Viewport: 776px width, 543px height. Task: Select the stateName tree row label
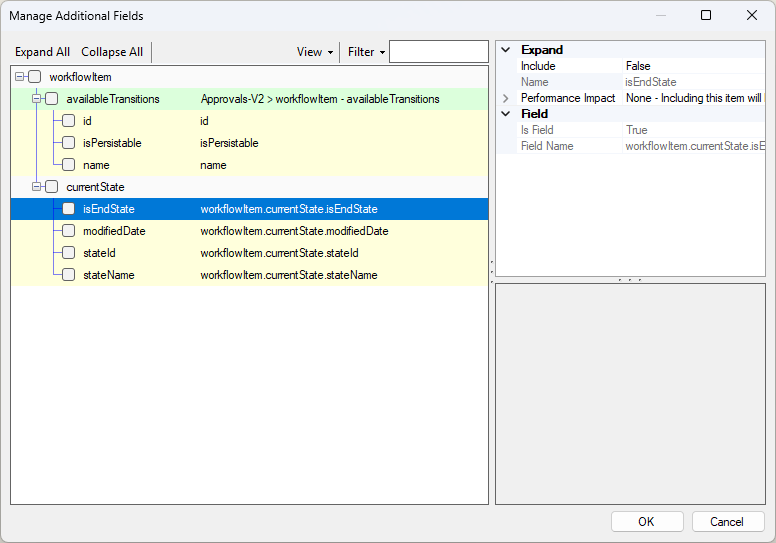click(x=108, y=275)
